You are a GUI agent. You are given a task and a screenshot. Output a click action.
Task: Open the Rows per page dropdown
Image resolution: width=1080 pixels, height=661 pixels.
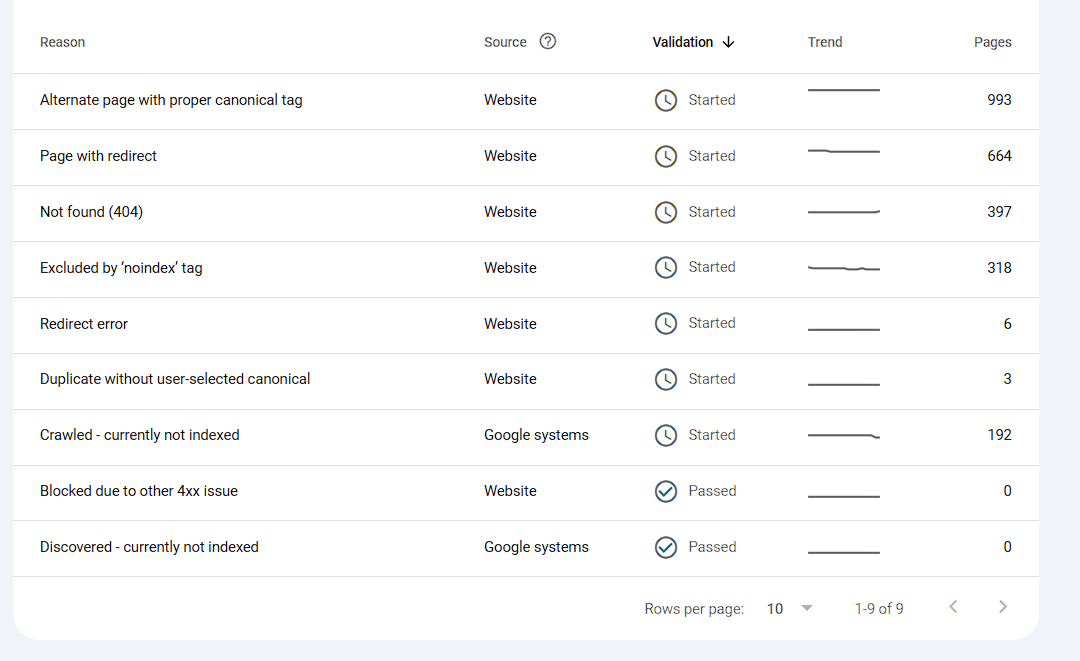[790, 608]
